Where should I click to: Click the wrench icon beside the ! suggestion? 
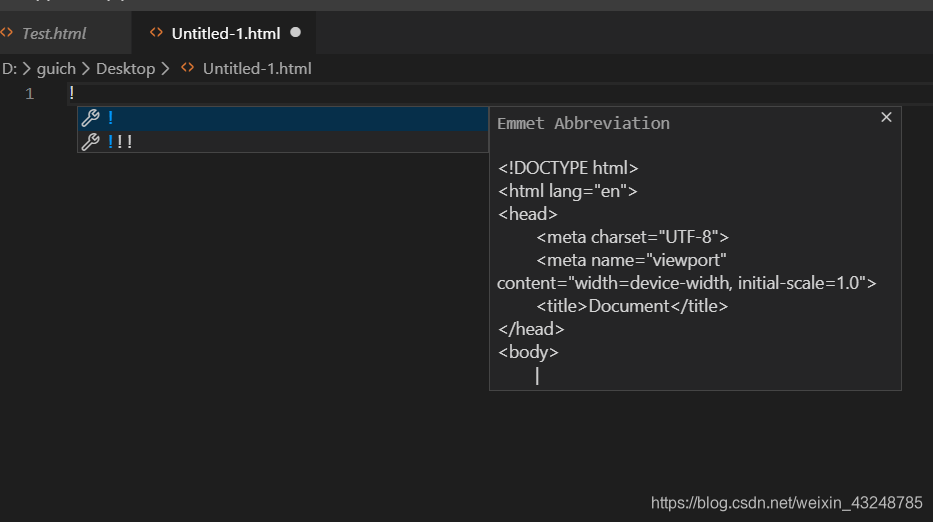[90, 118]
